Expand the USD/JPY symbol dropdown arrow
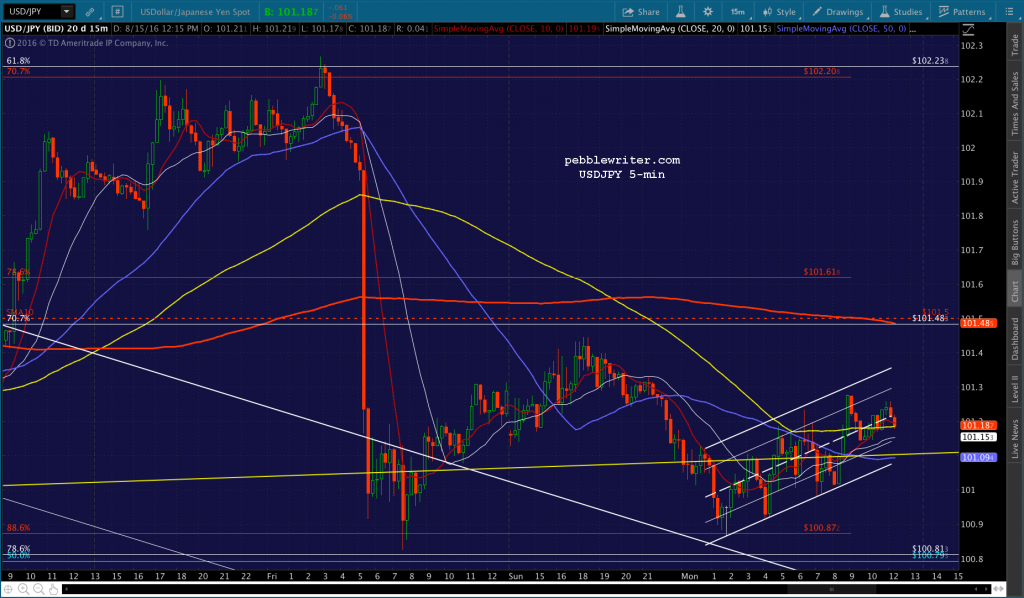Viewport: 1024px width, 598px height. tap(67, 12)
